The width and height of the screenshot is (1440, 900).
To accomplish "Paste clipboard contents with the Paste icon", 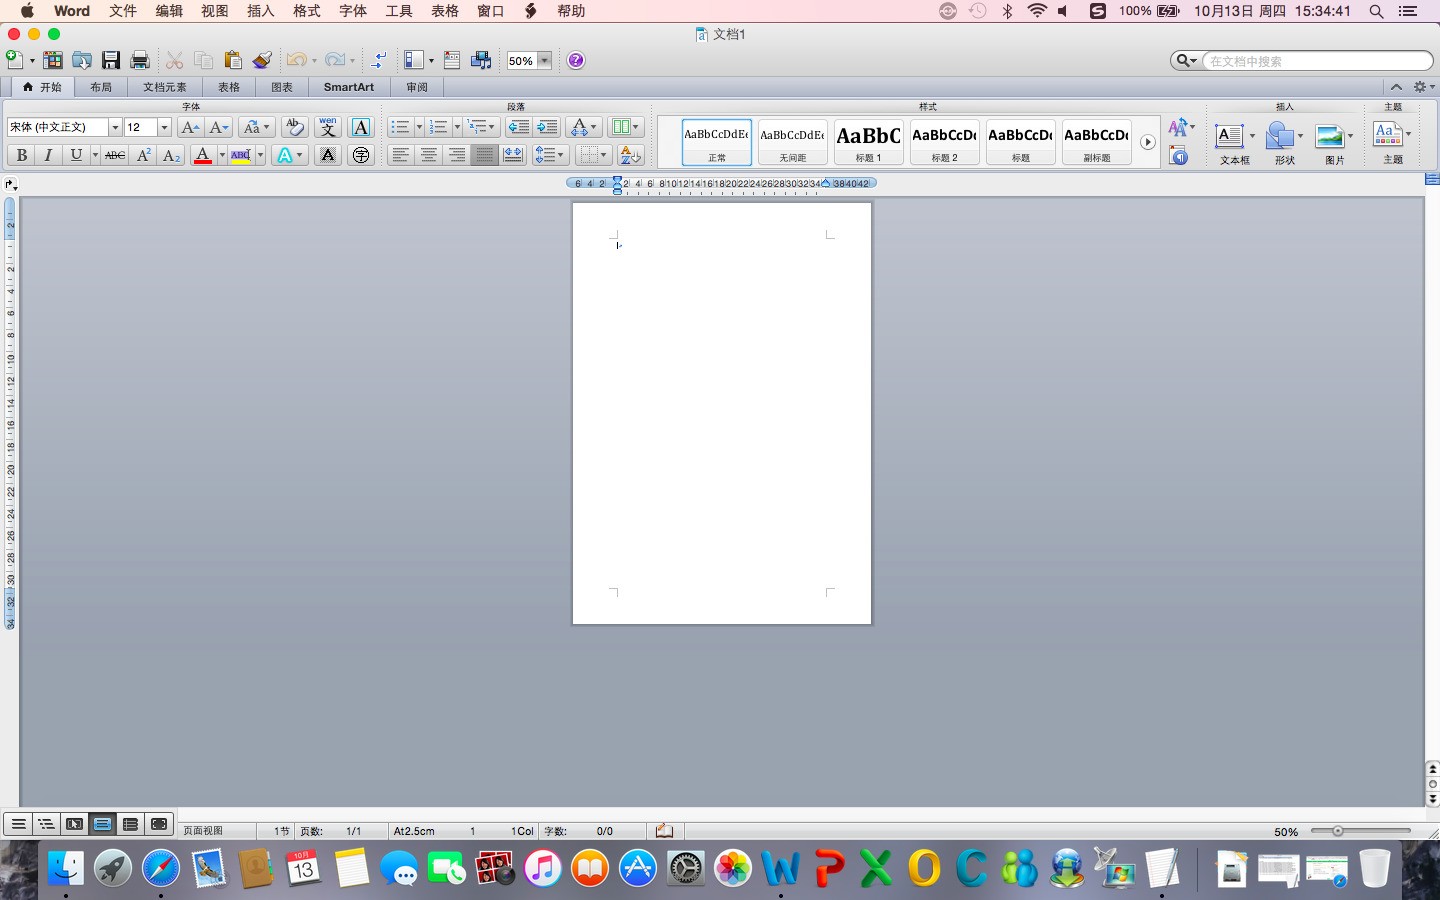I will (x=233, y=60).
